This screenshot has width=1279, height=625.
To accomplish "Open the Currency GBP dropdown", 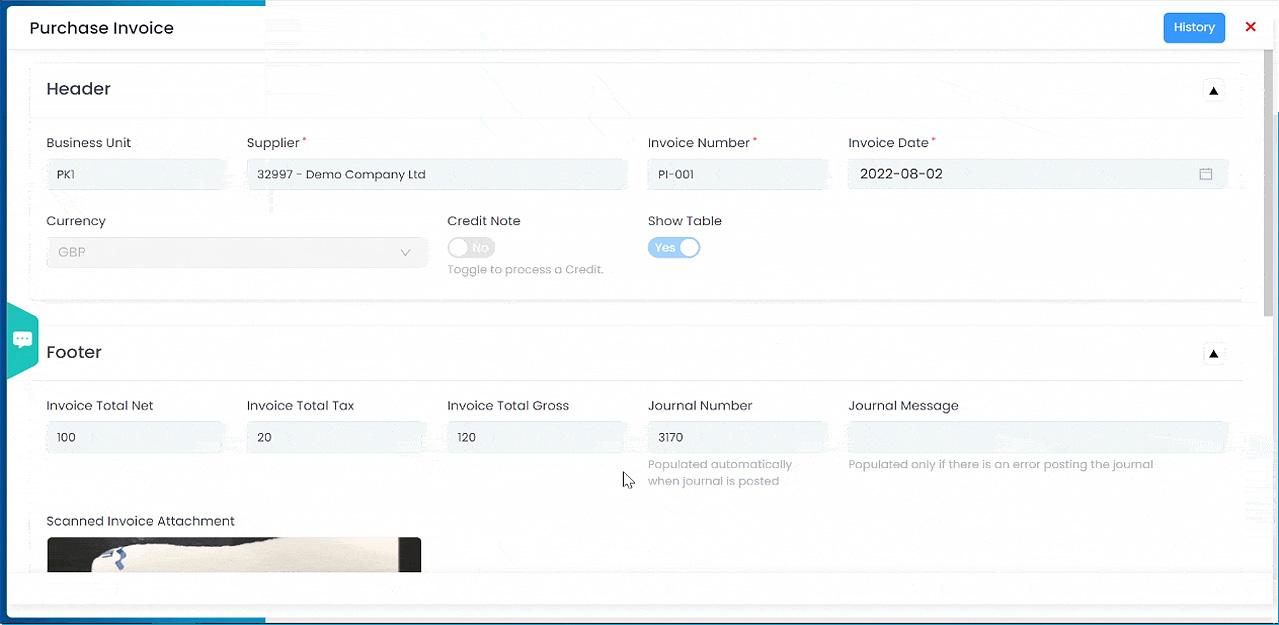I will pyautogui.click(x=237, y=252).
